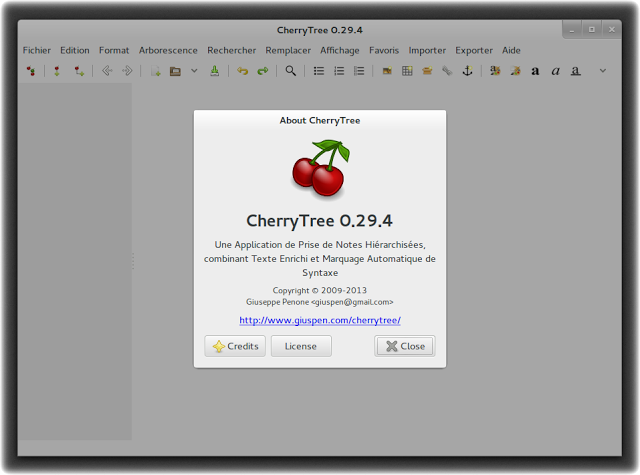Click the Giuseppe Penone email text
Viewport: 640px width, 475px height.
pos(320,302)
